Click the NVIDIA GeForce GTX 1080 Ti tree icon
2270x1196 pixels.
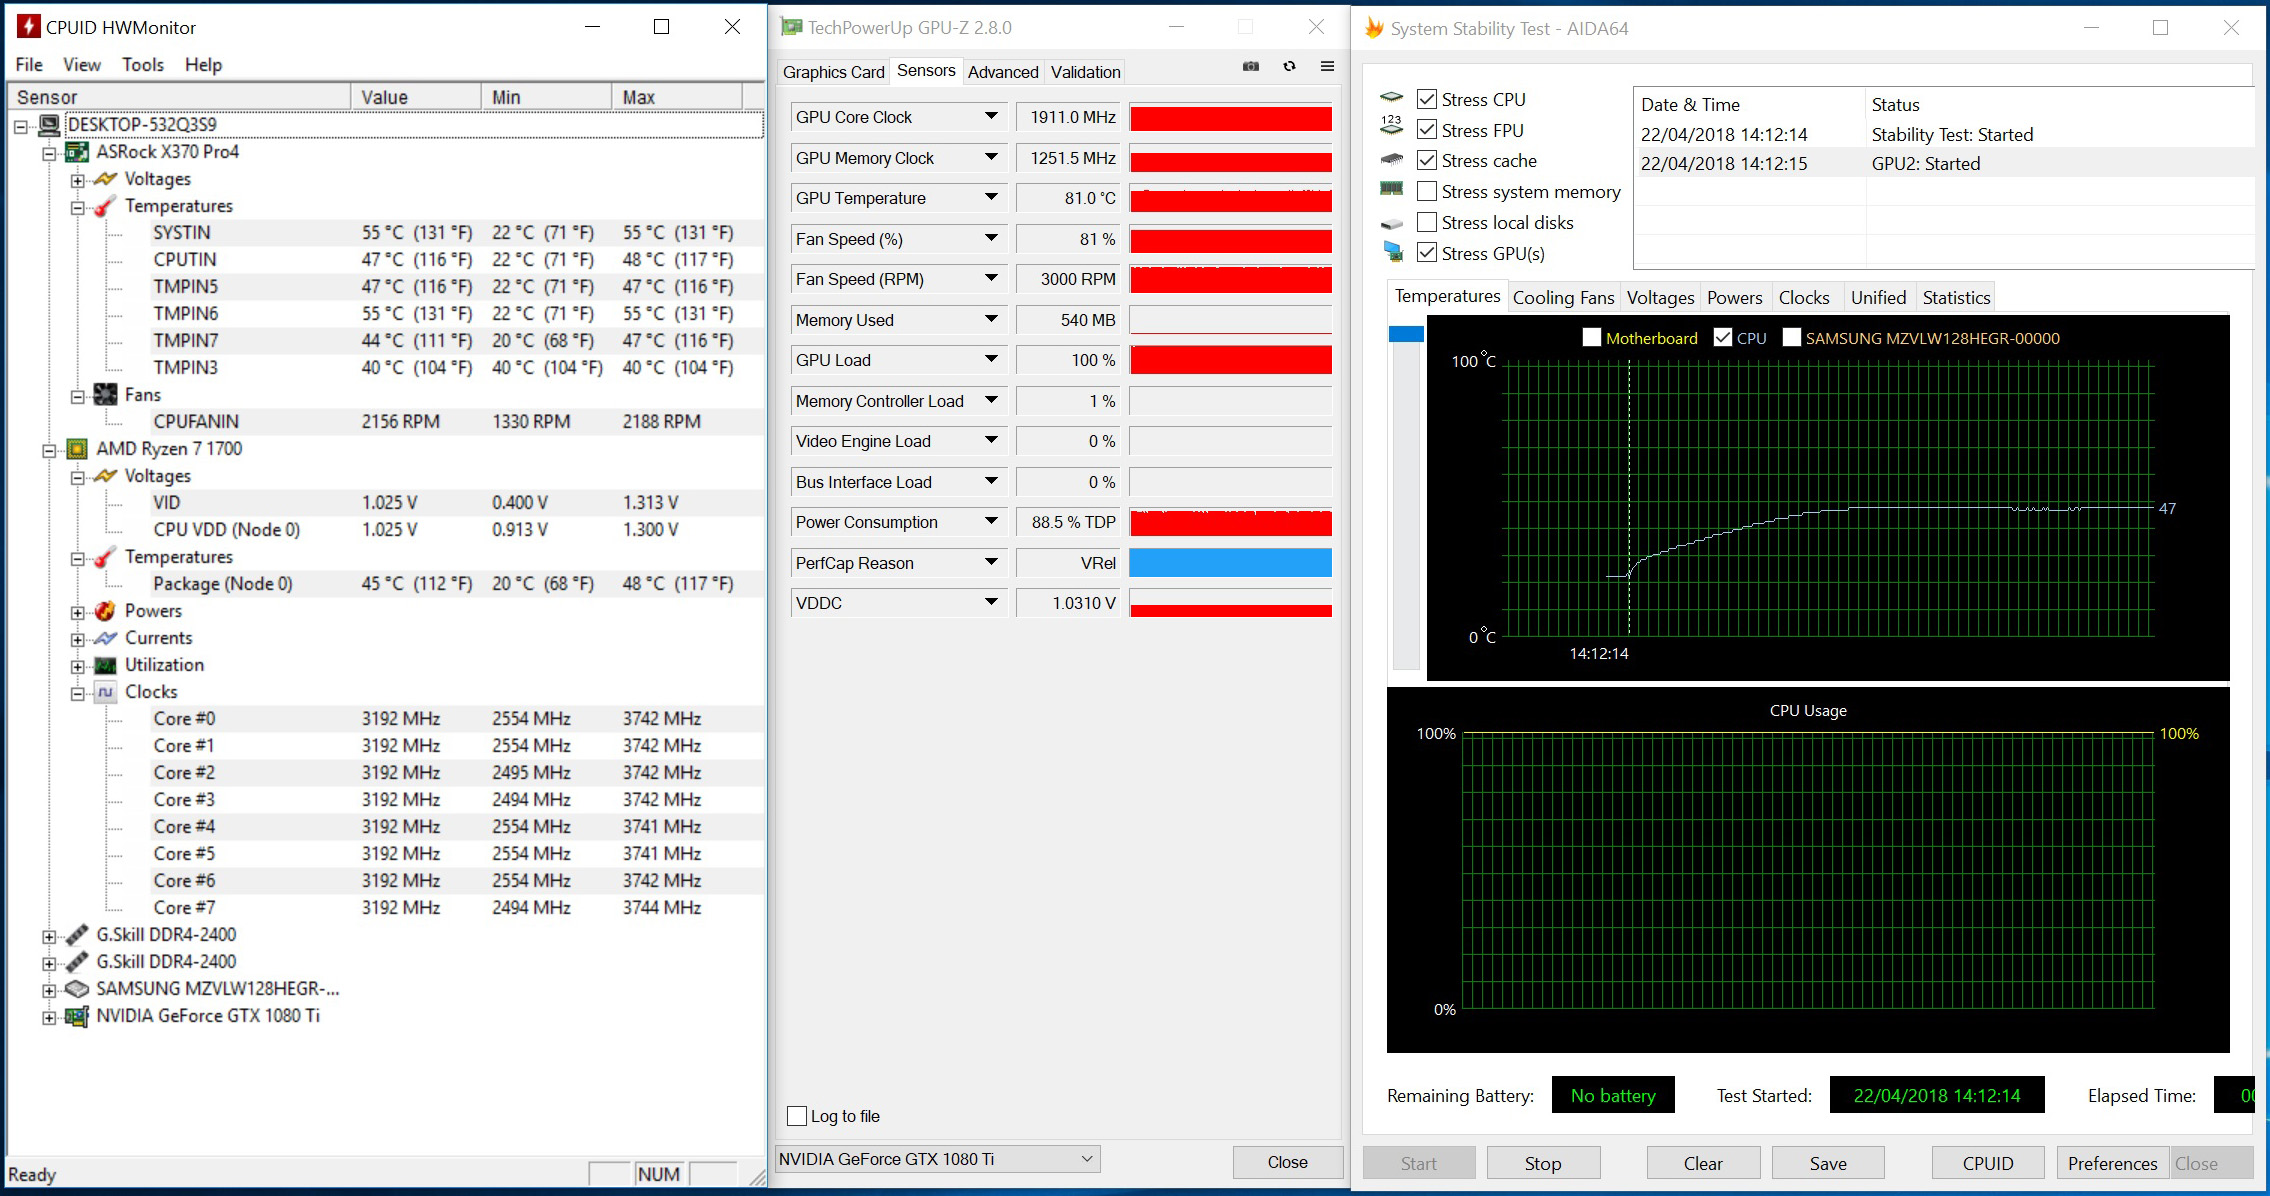77,1016
